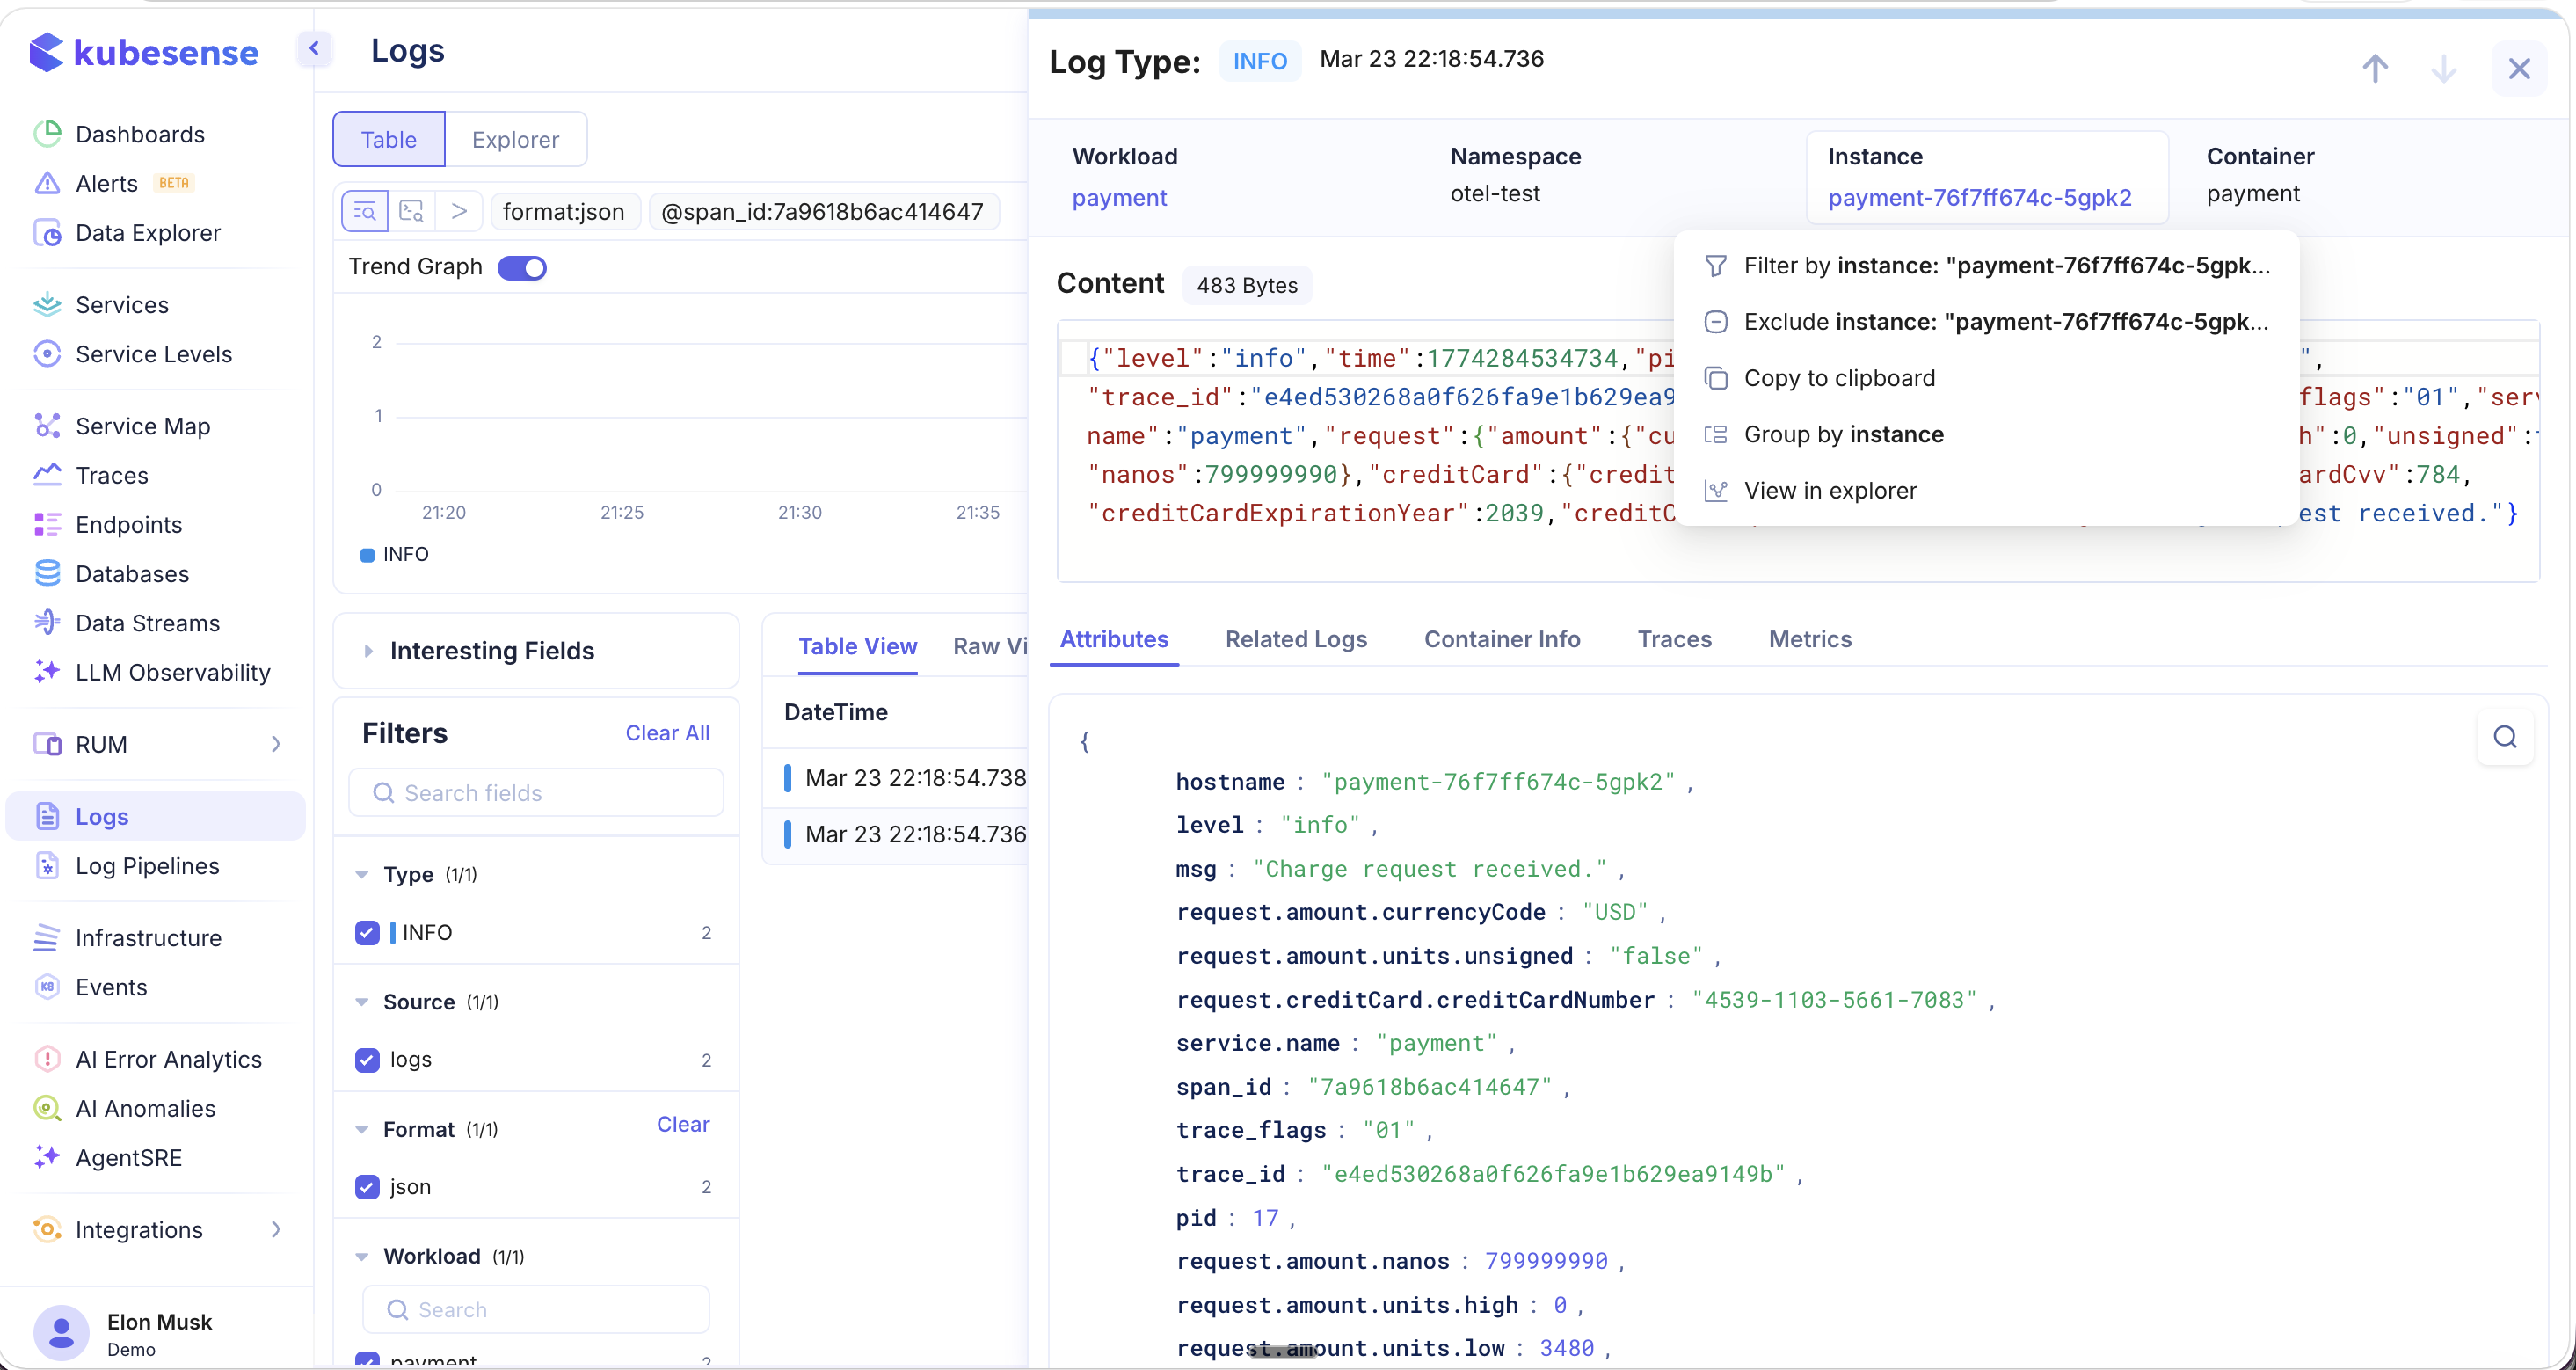This screenshot has height=1370, width=2576.
Task: Collapse the Interesting Fields section
Action: 368,650
